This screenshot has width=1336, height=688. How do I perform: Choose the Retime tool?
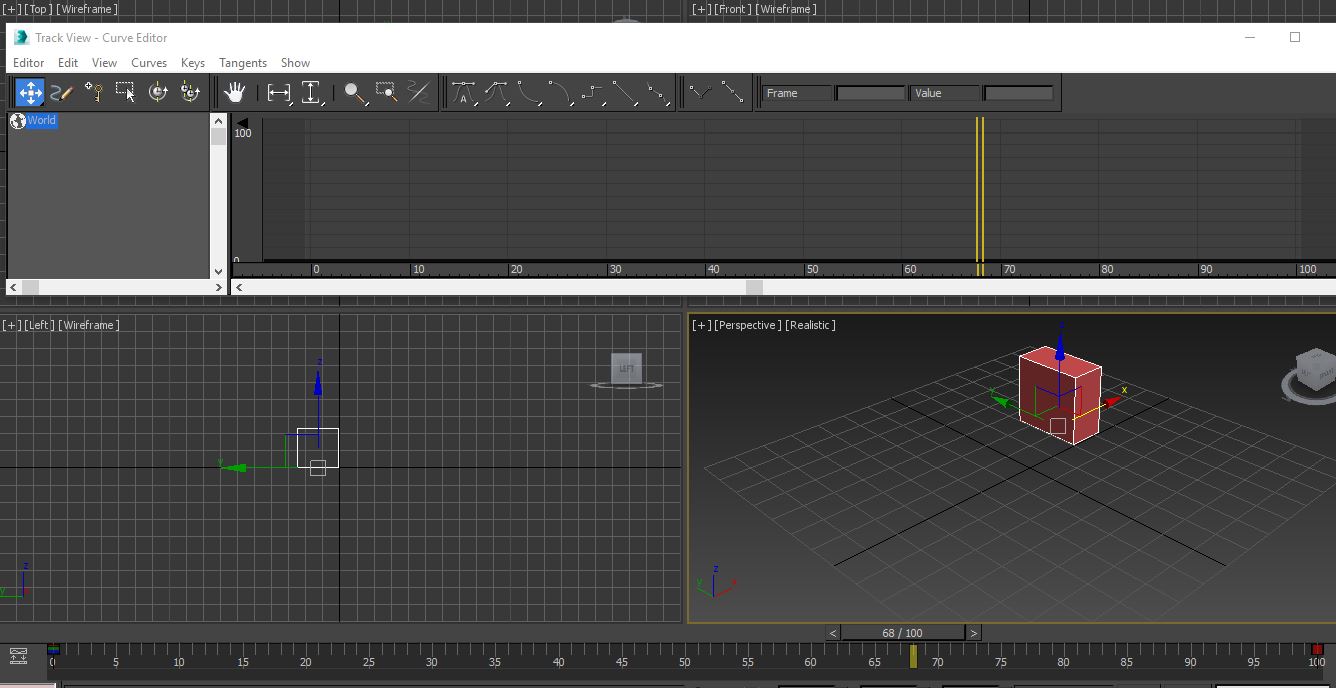coord(158,93)
